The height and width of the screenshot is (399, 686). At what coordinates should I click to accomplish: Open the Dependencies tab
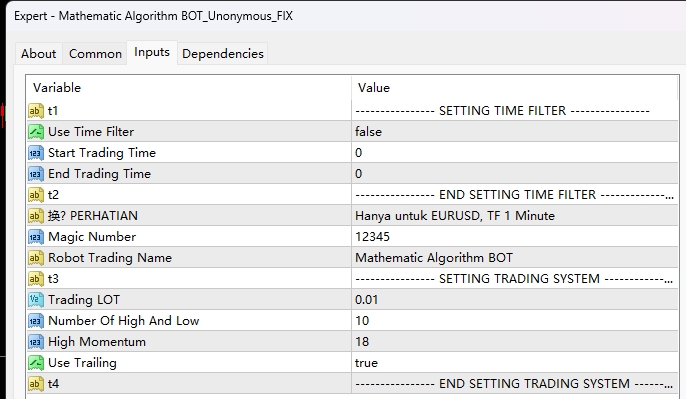[223, 54]
